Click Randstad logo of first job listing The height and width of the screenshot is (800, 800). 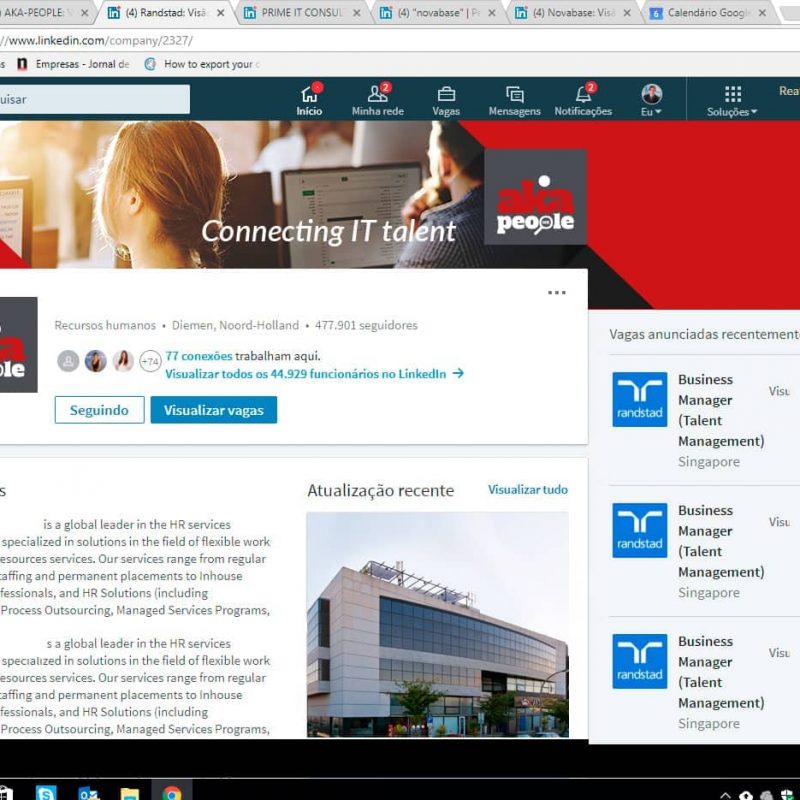[640, 399]
